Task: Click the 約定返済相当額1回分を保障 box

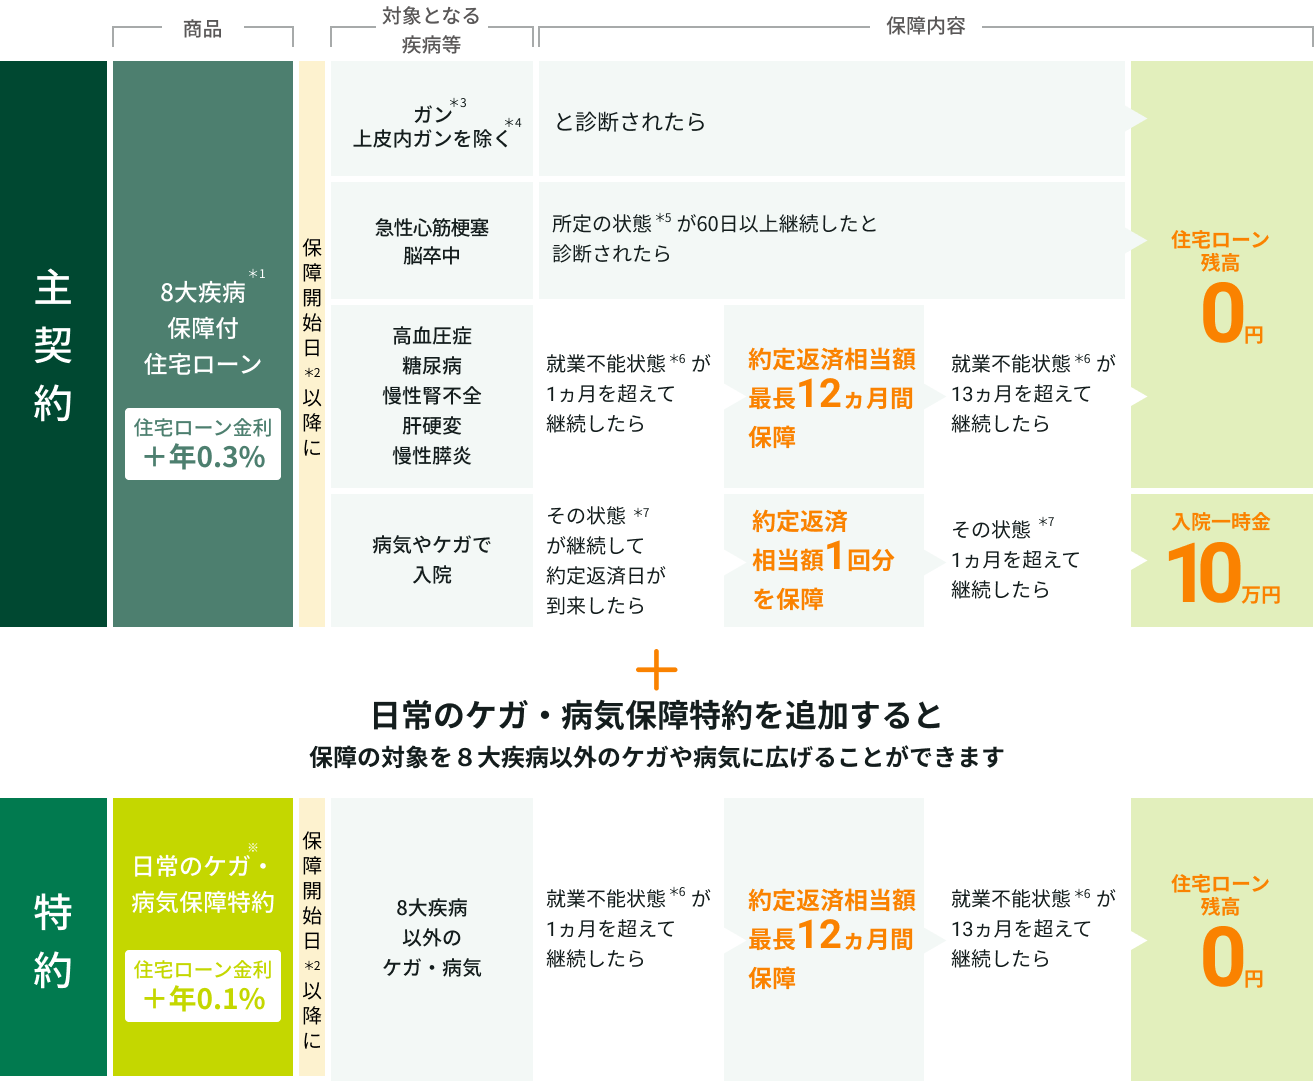Action: point(824,560)
